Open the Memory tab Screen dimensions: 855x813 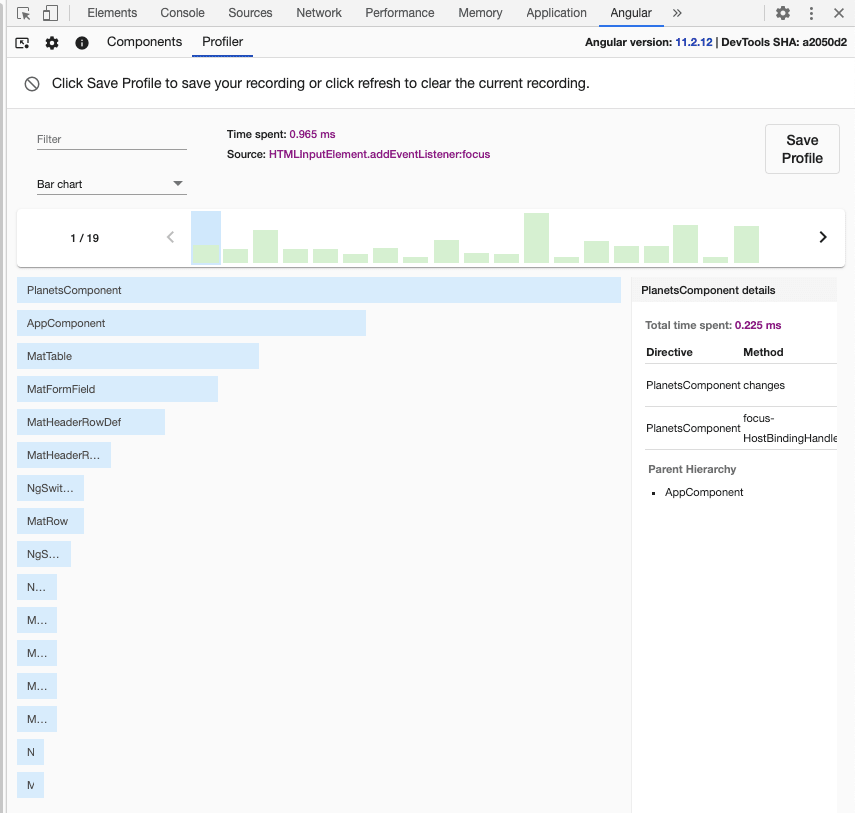480,13
